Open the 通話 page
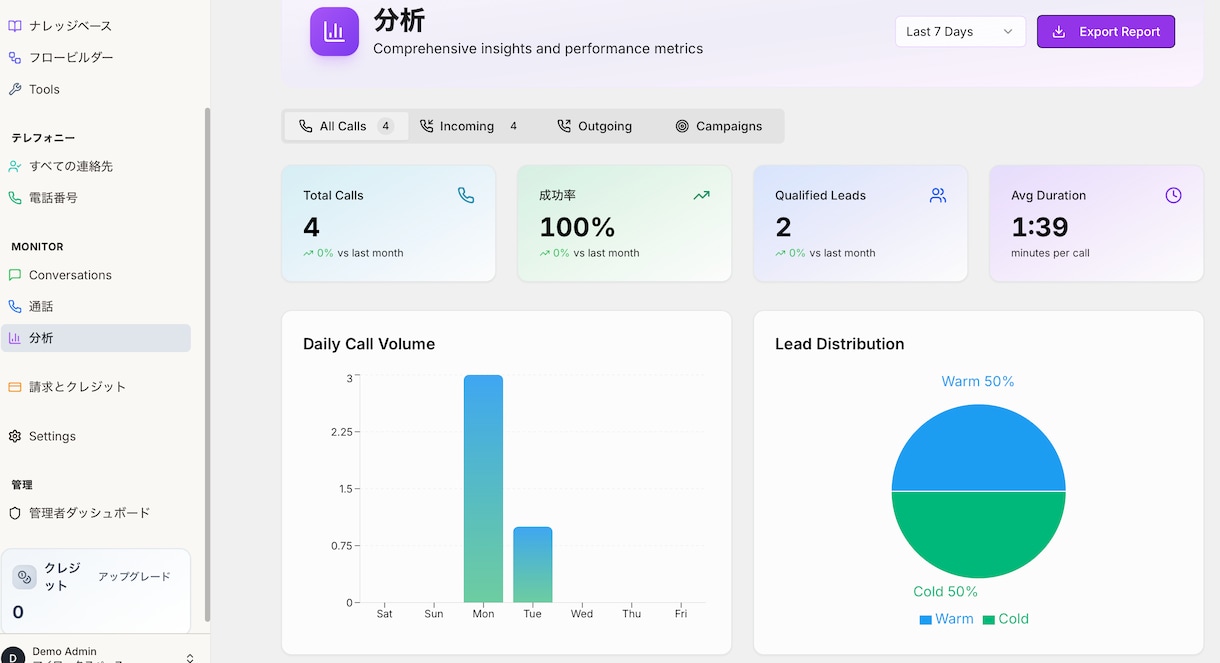The image size is (1220, 663). click(x=96, y=307)
